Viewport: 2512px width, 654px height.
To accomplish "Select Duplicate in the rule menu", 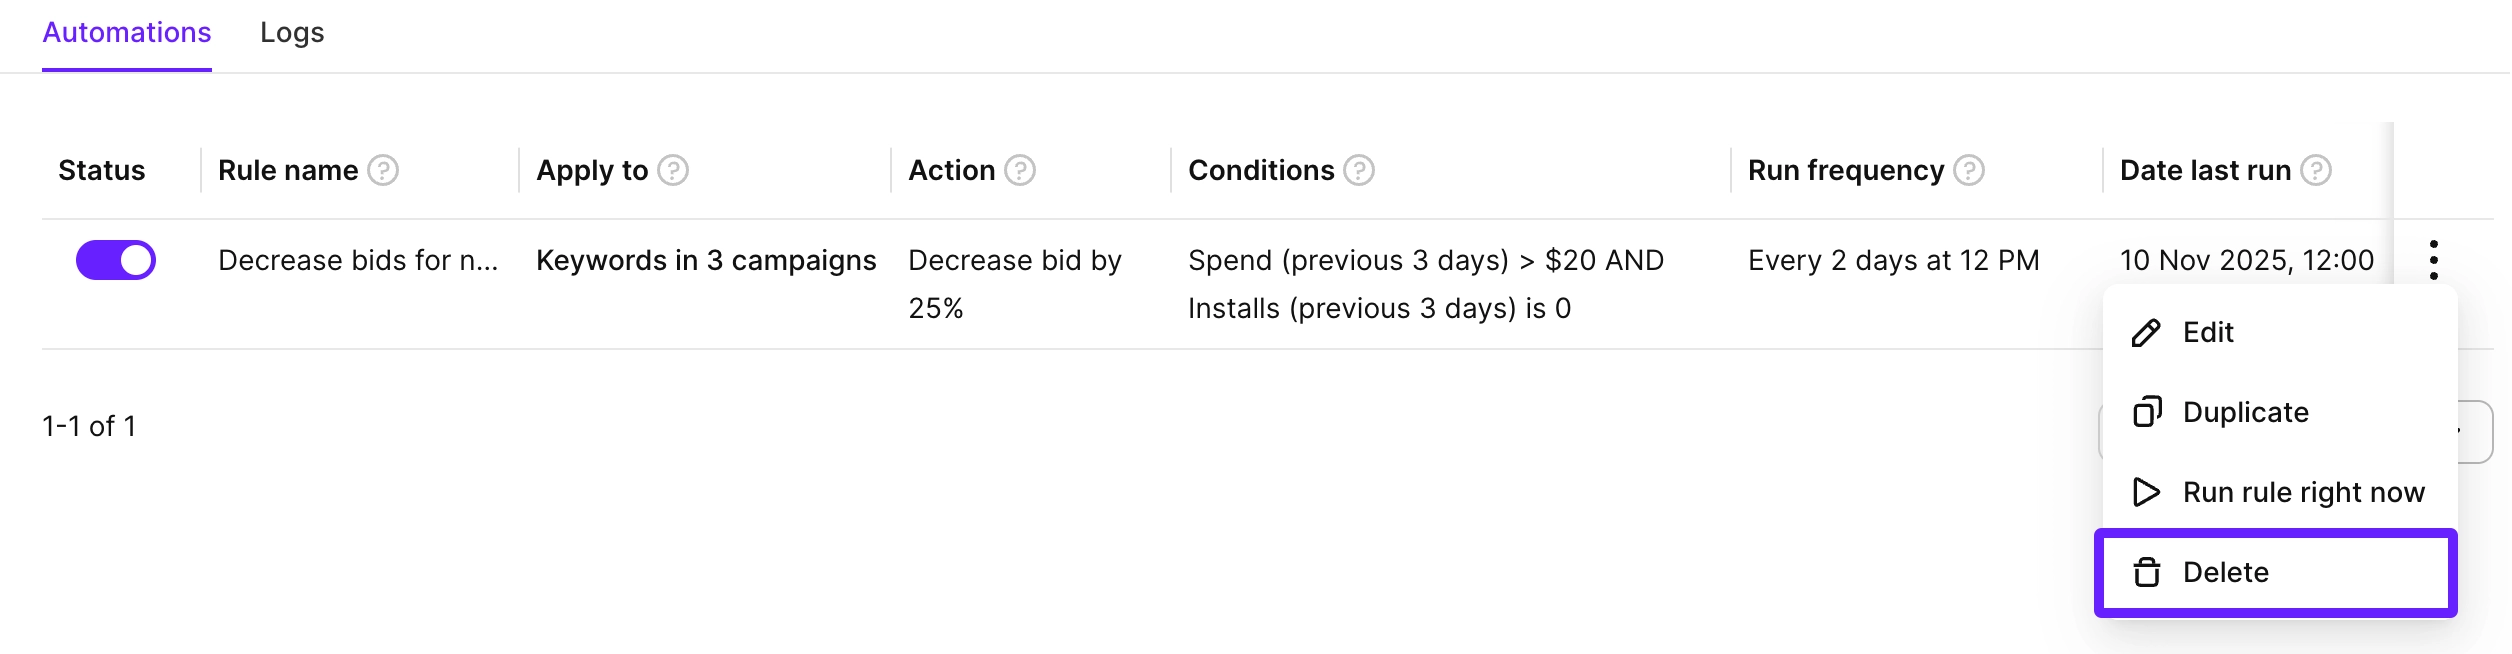I will point(2246,413).
